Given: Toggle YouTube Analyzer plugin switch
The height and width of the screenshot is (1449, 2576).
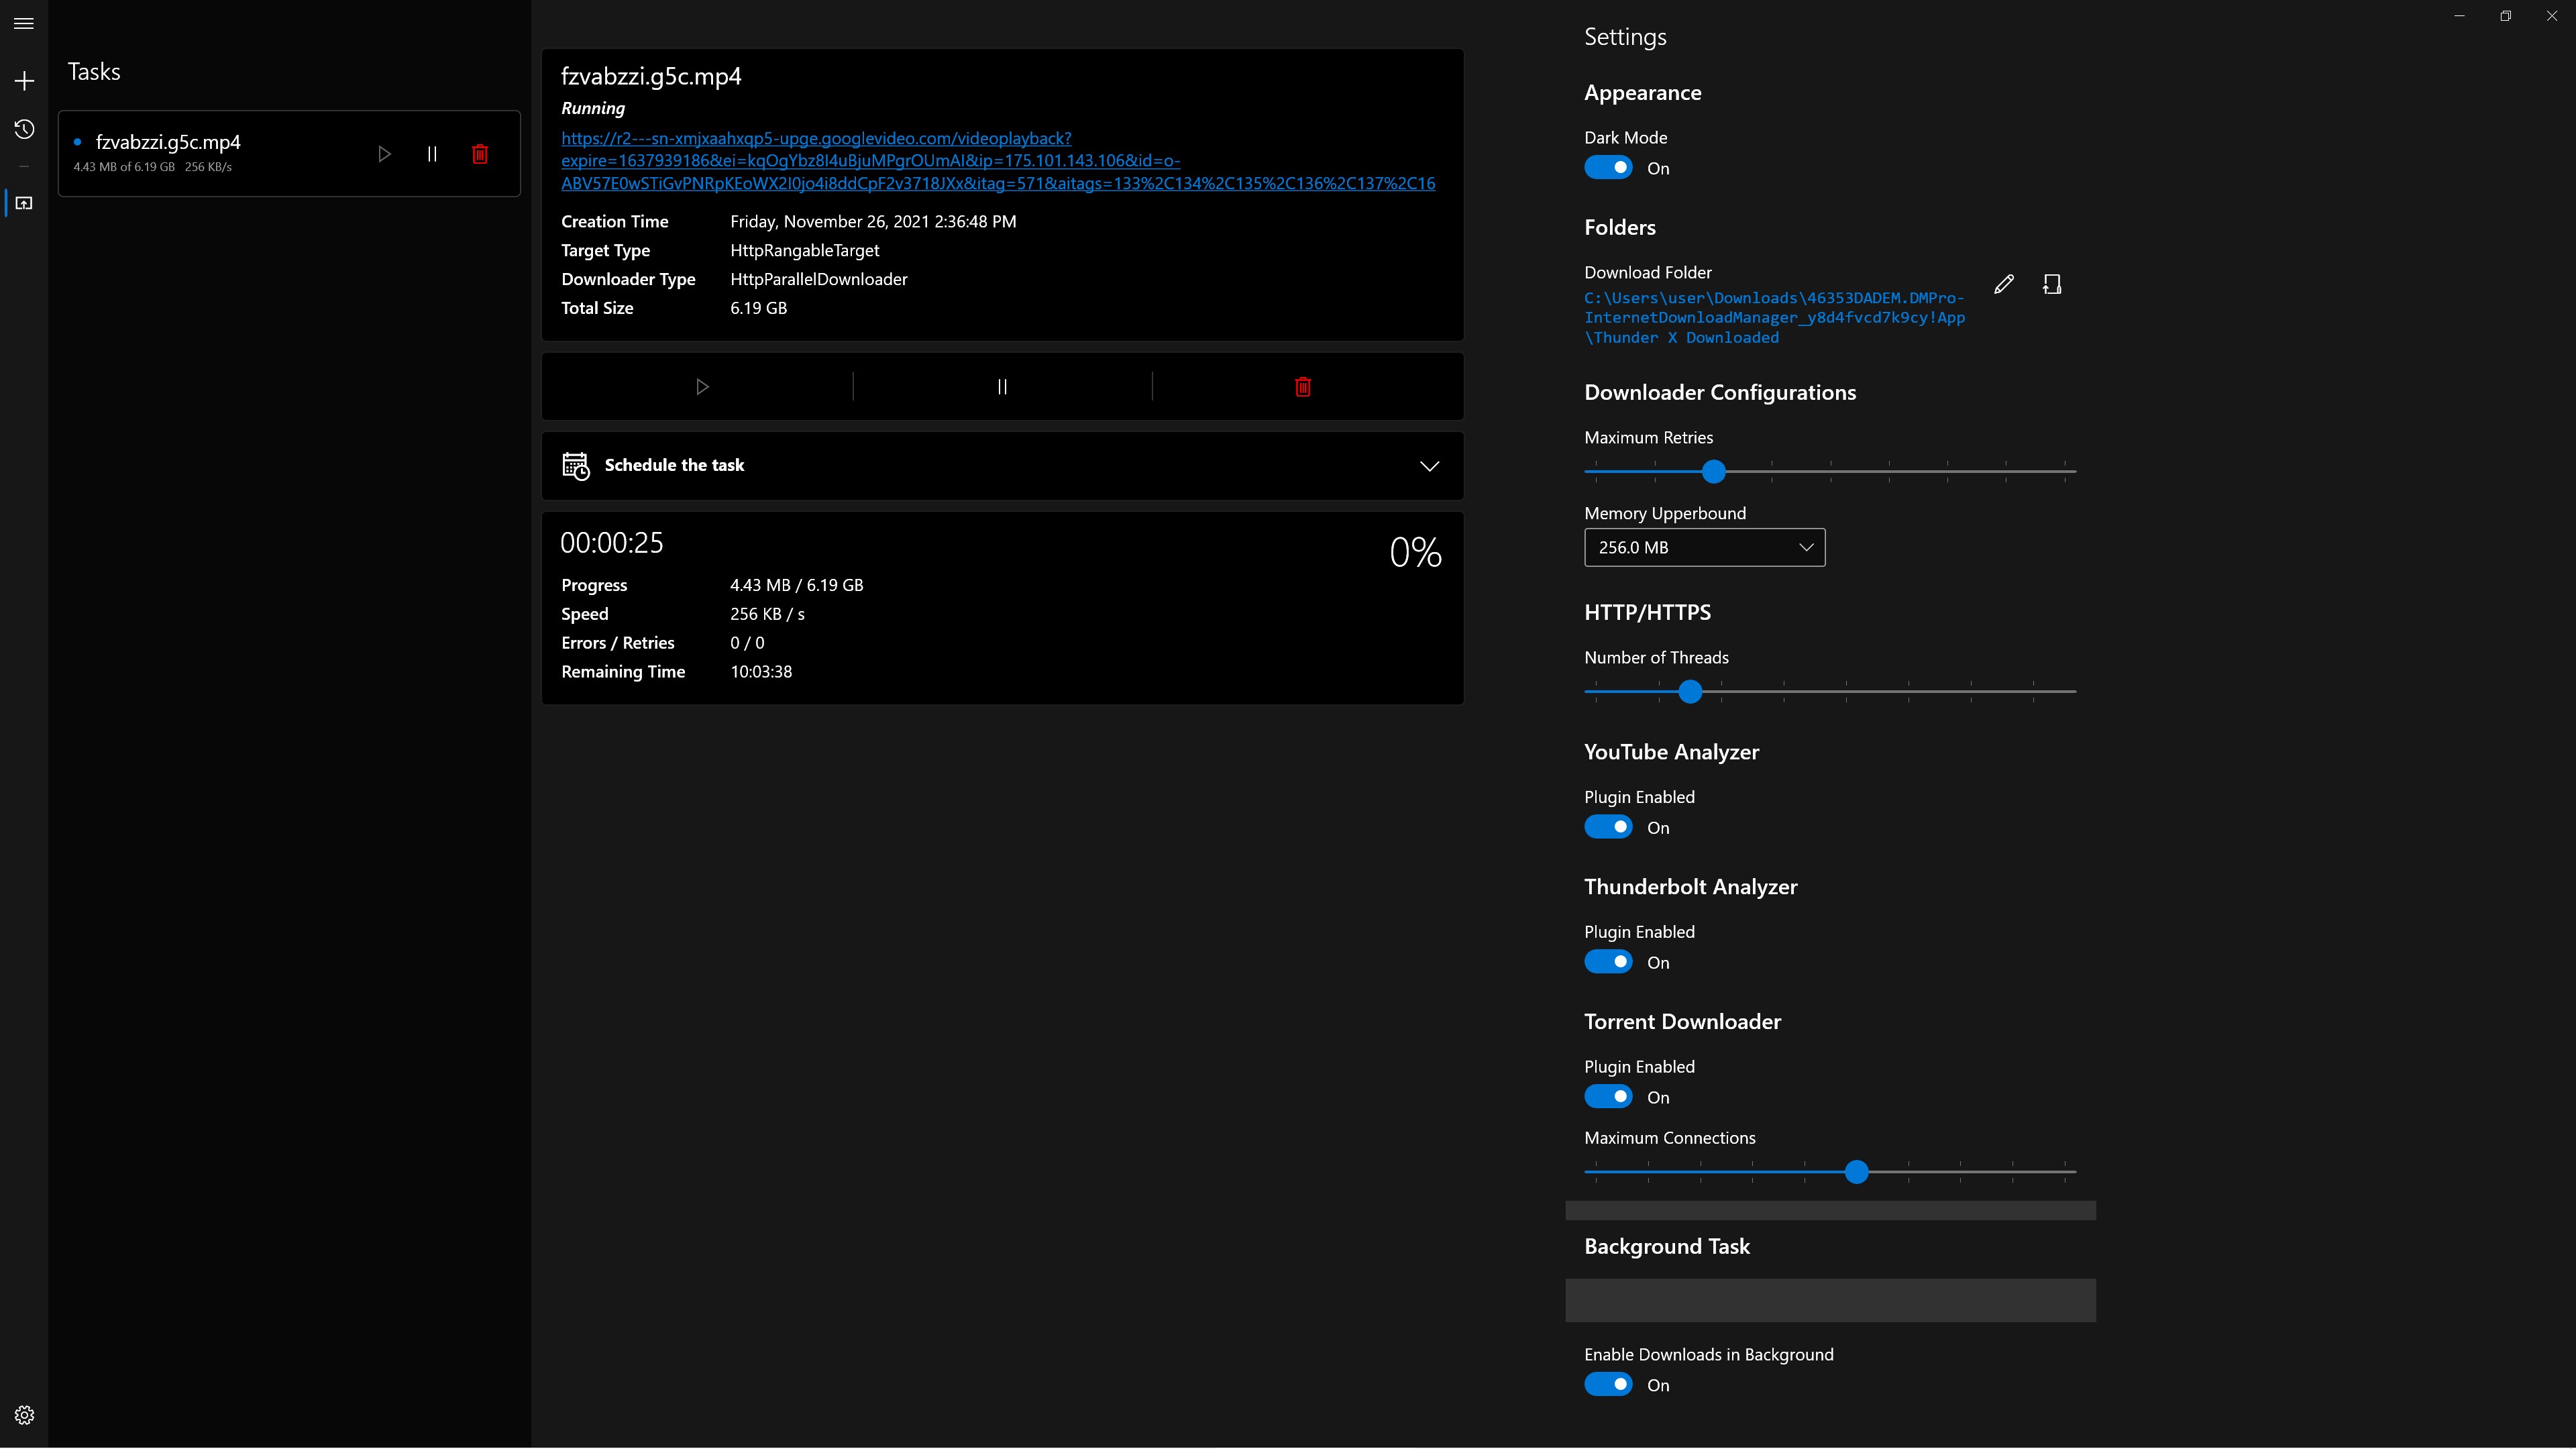Looking at the screenshot, I should (1608, 827).
